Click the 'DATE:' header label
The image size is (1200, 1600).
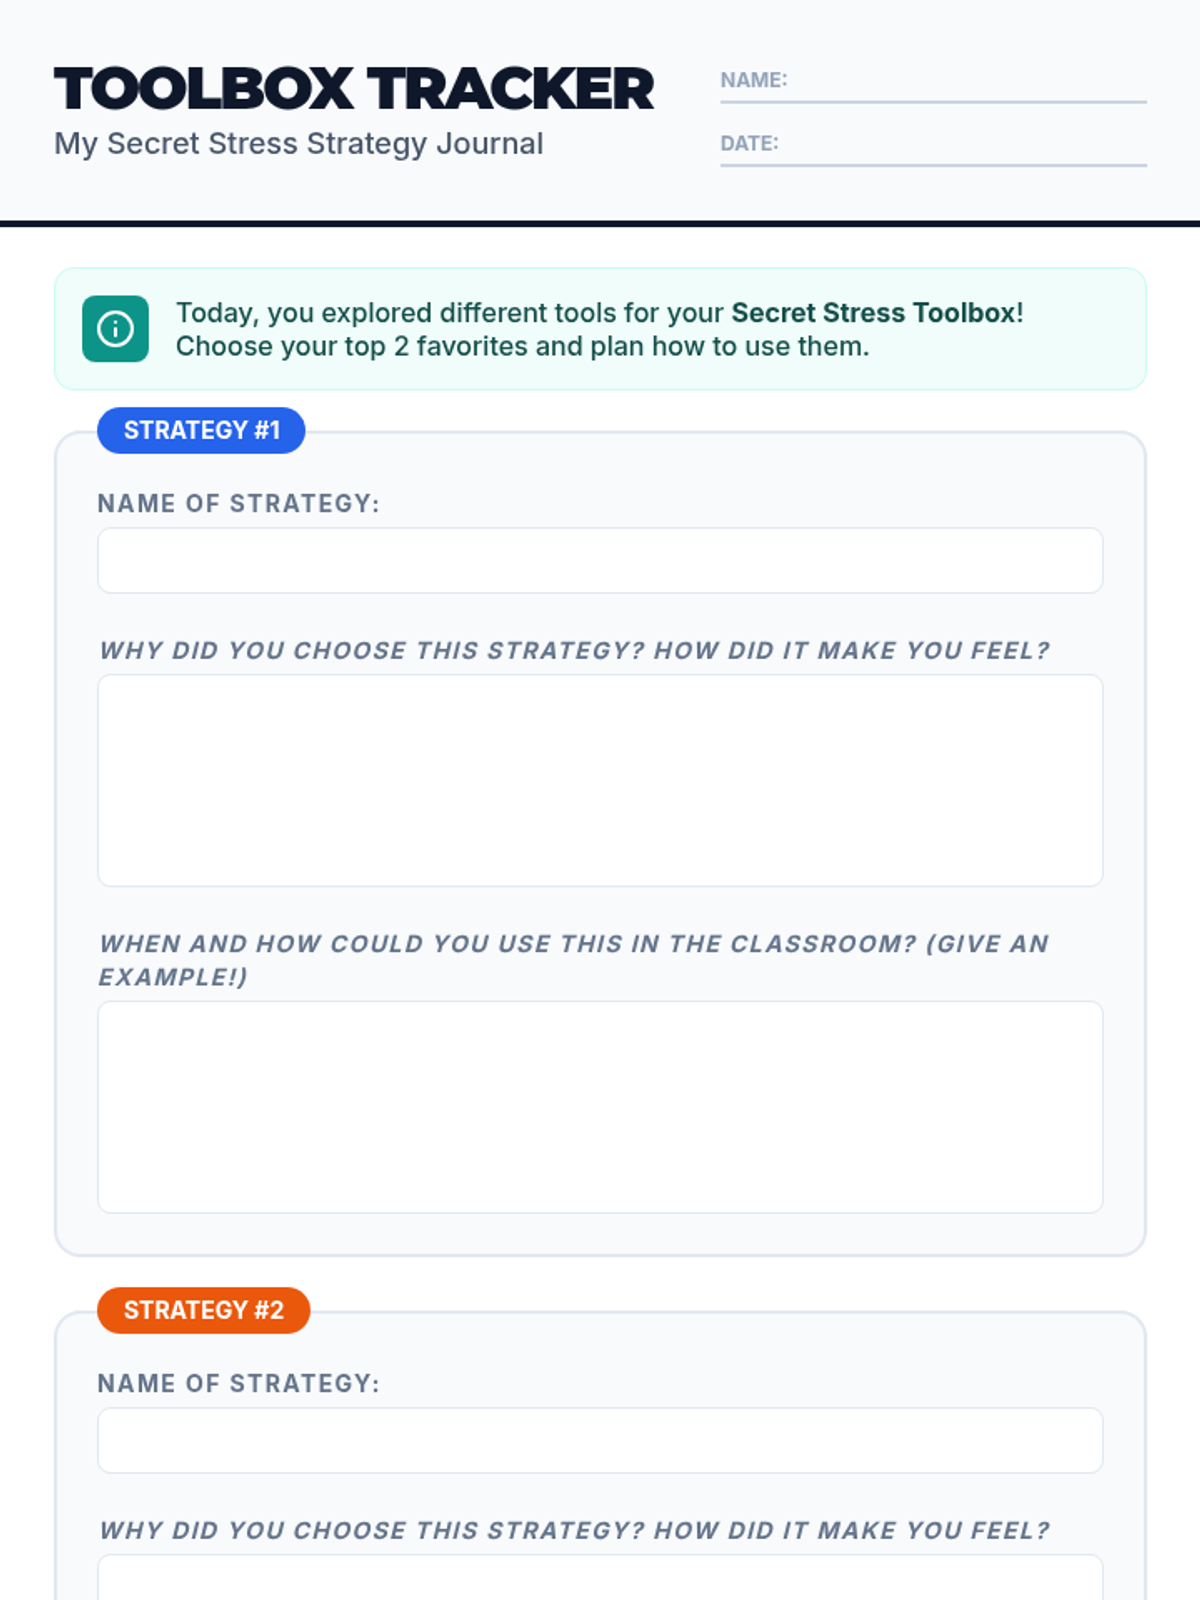click(749, 143)
